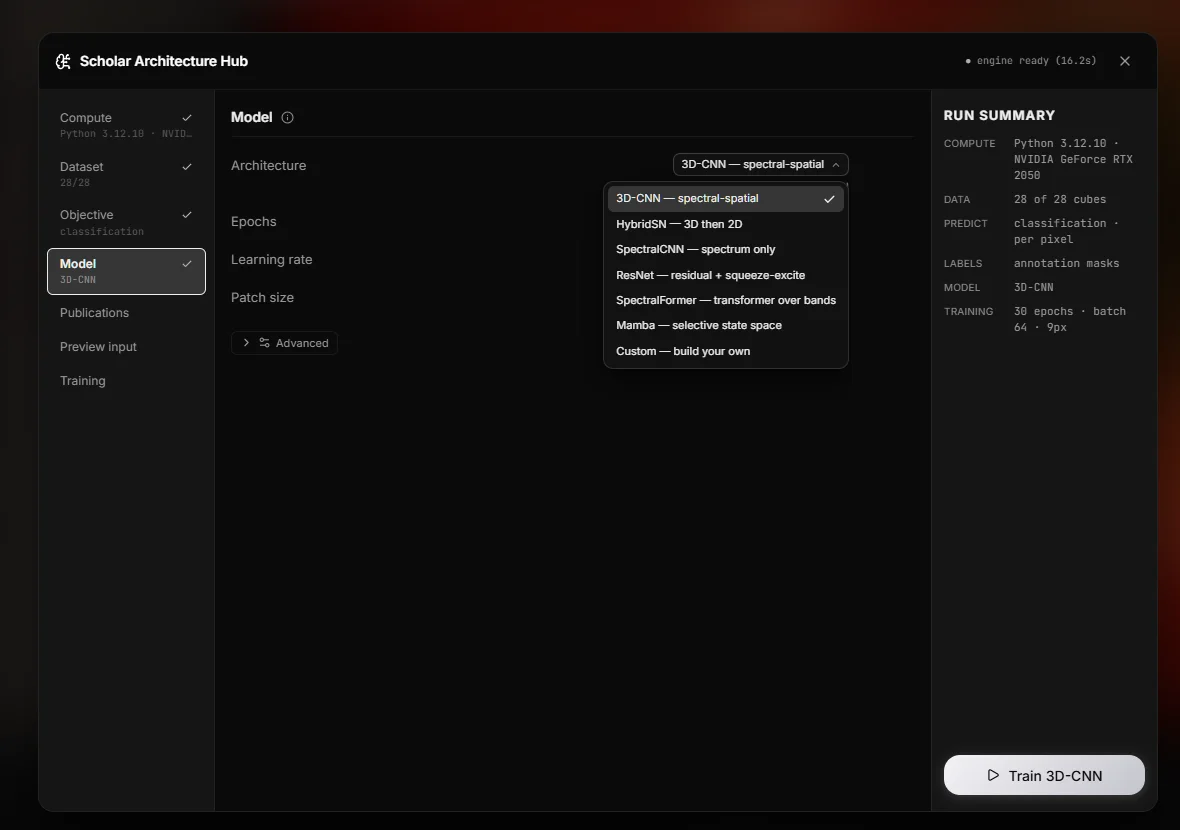Click the Python 3.12.10 compute summary value
The height and width of the screenshot is (830, 1180).
1073,159
